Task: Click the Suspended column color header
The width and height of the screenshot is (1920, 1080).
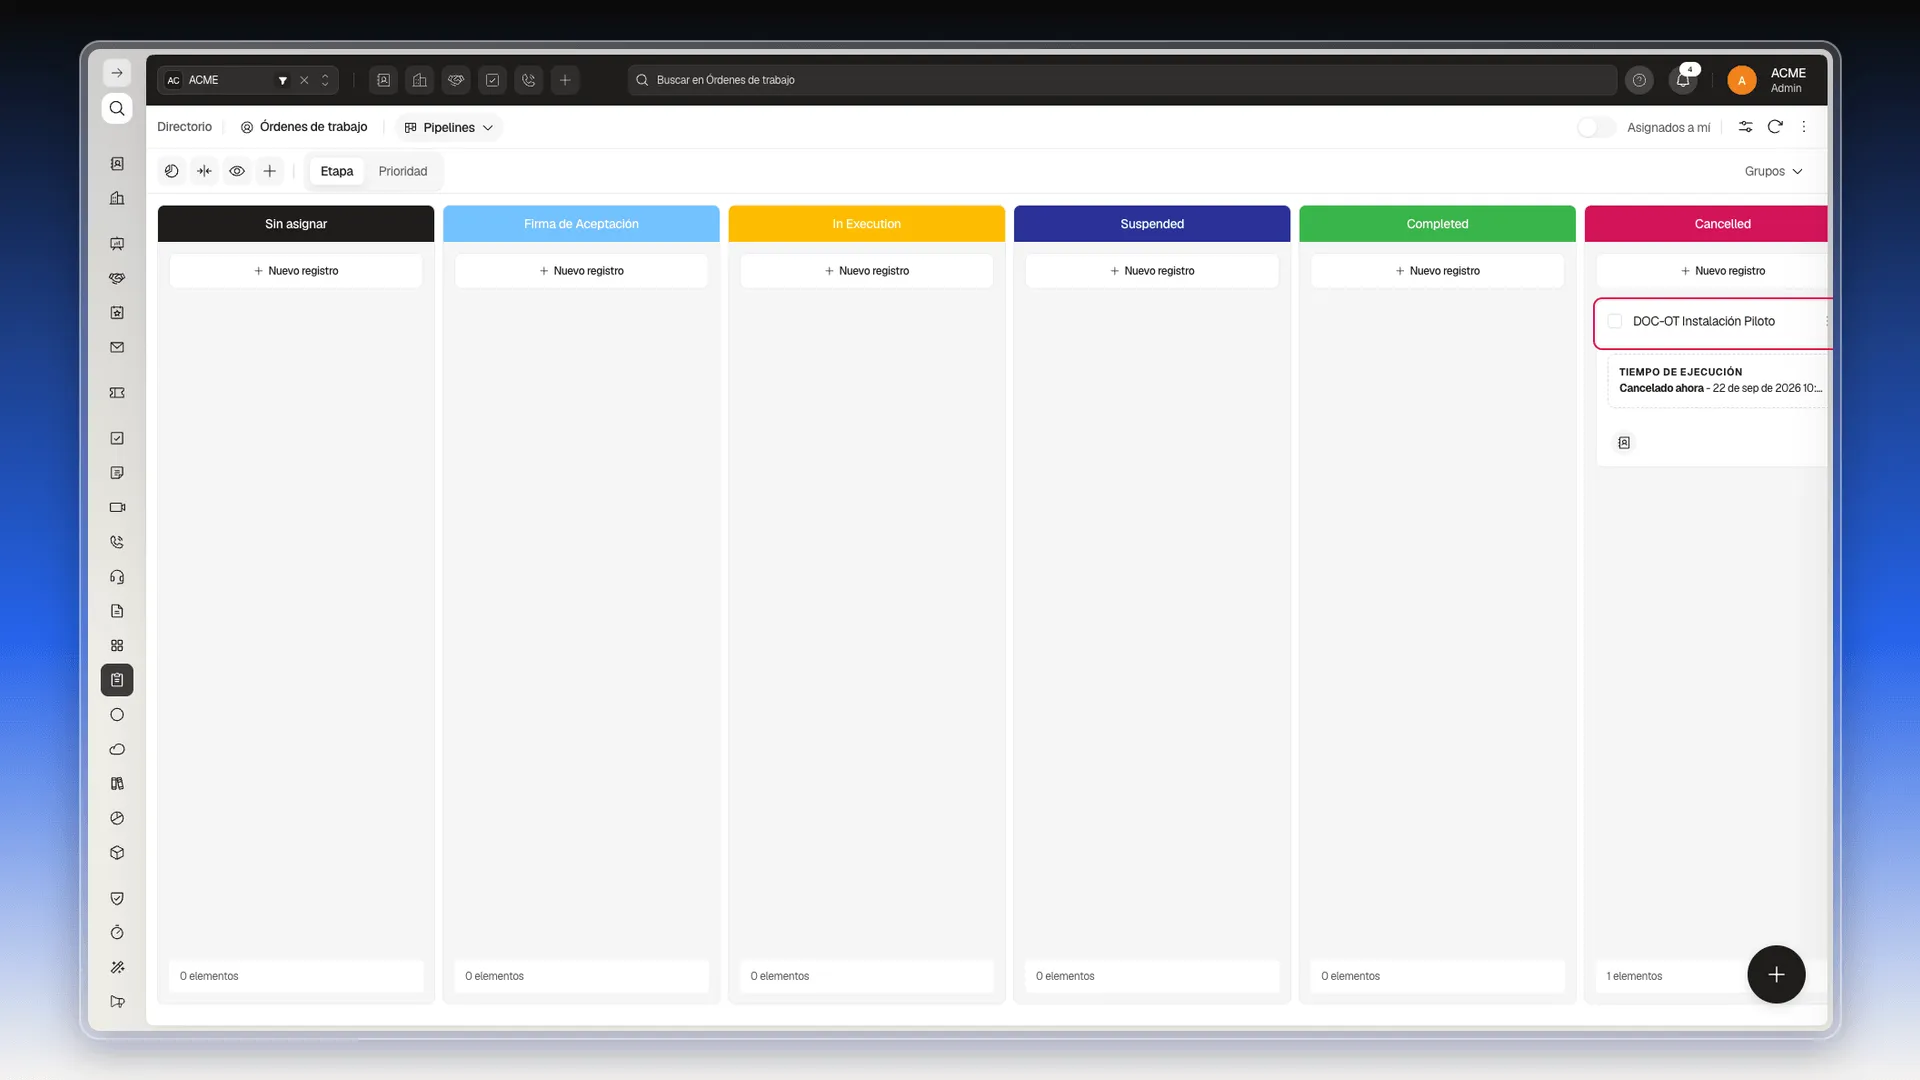Action: coord(1152,224)
